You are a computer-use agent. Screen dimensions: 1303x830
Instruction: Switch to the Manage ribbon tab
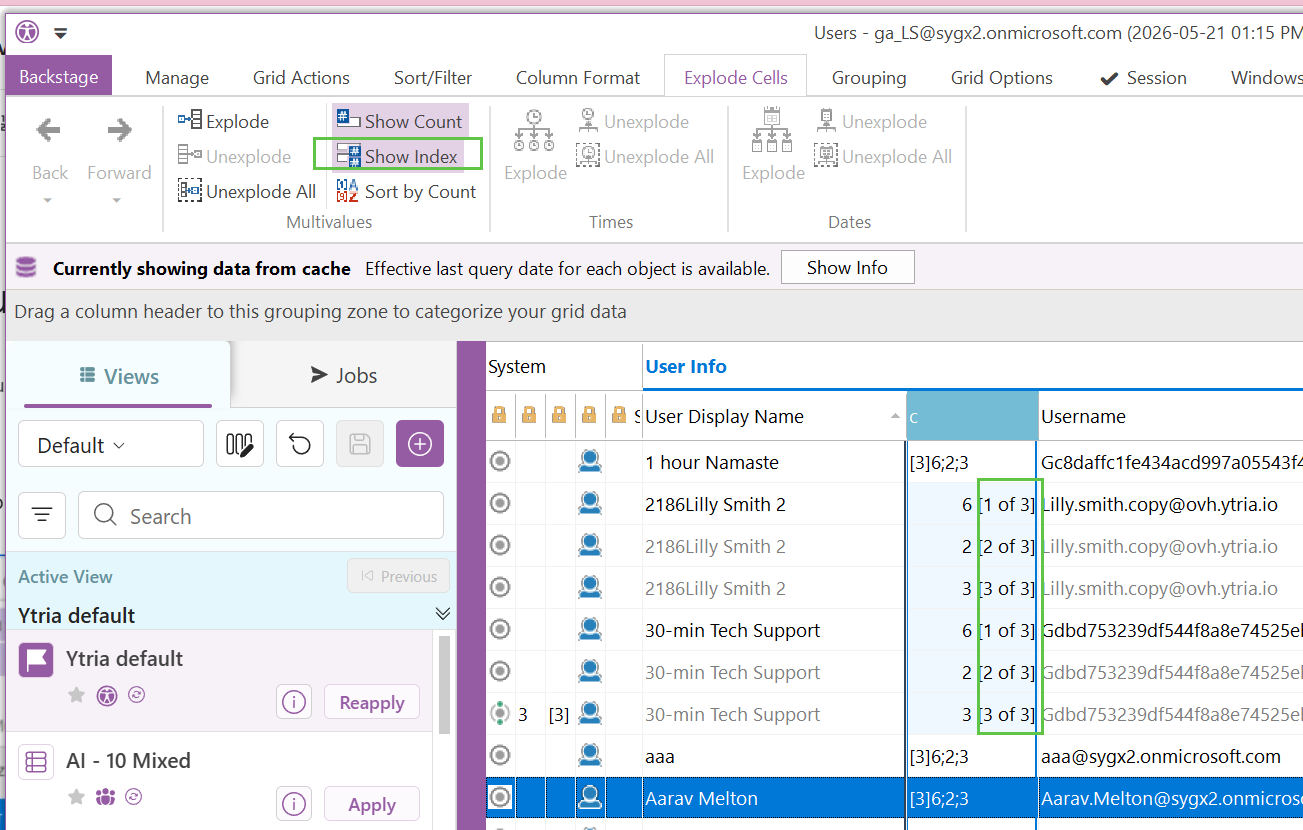point(177,77)
